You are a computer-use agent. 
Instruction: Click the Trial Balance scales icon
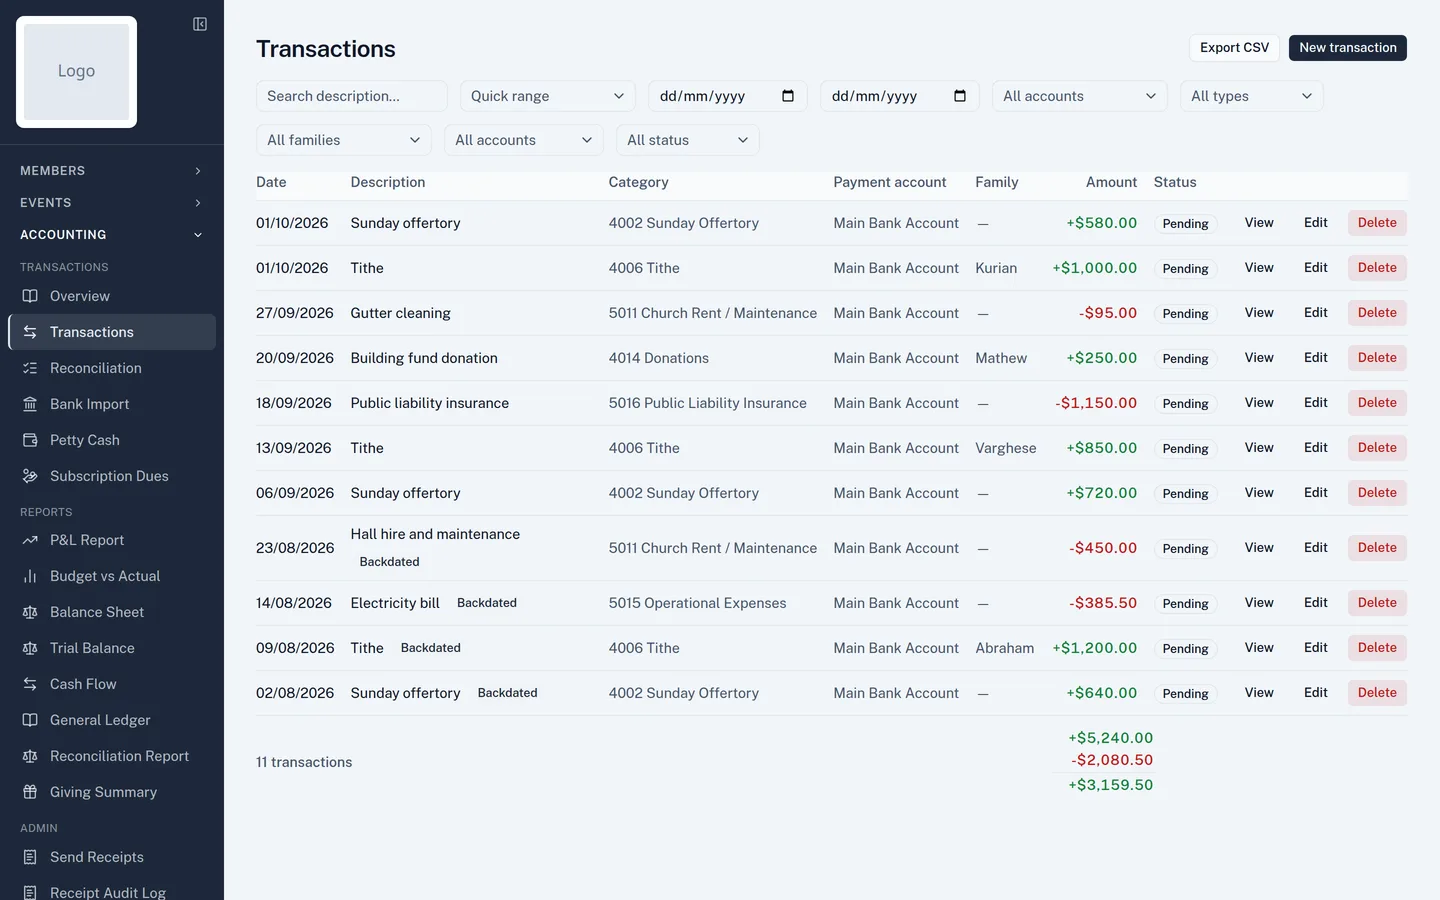click(x=30, y=648)
